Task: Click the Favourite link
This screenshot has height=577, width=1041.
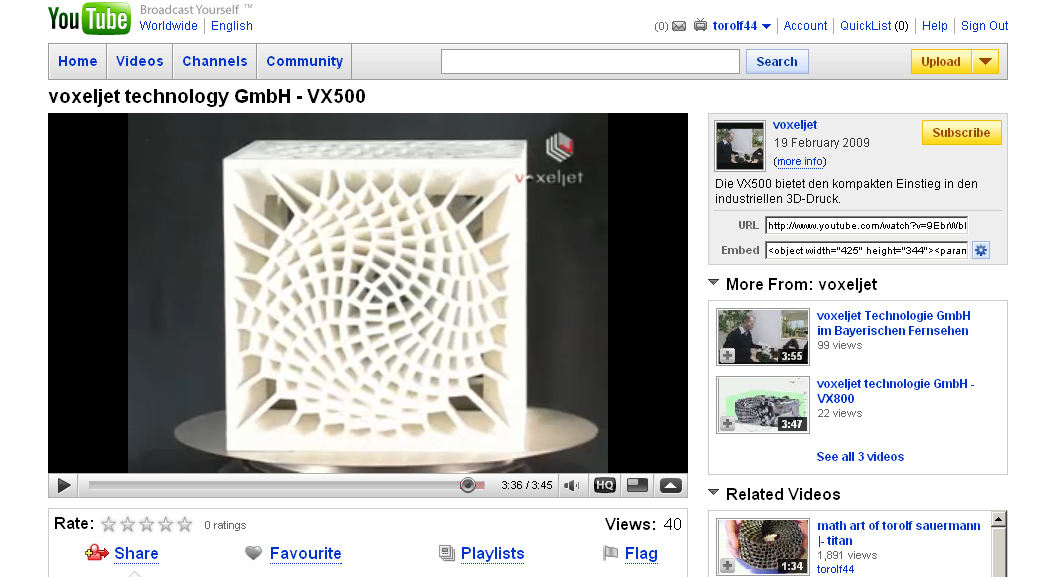Action: click(x=305, y=553)
